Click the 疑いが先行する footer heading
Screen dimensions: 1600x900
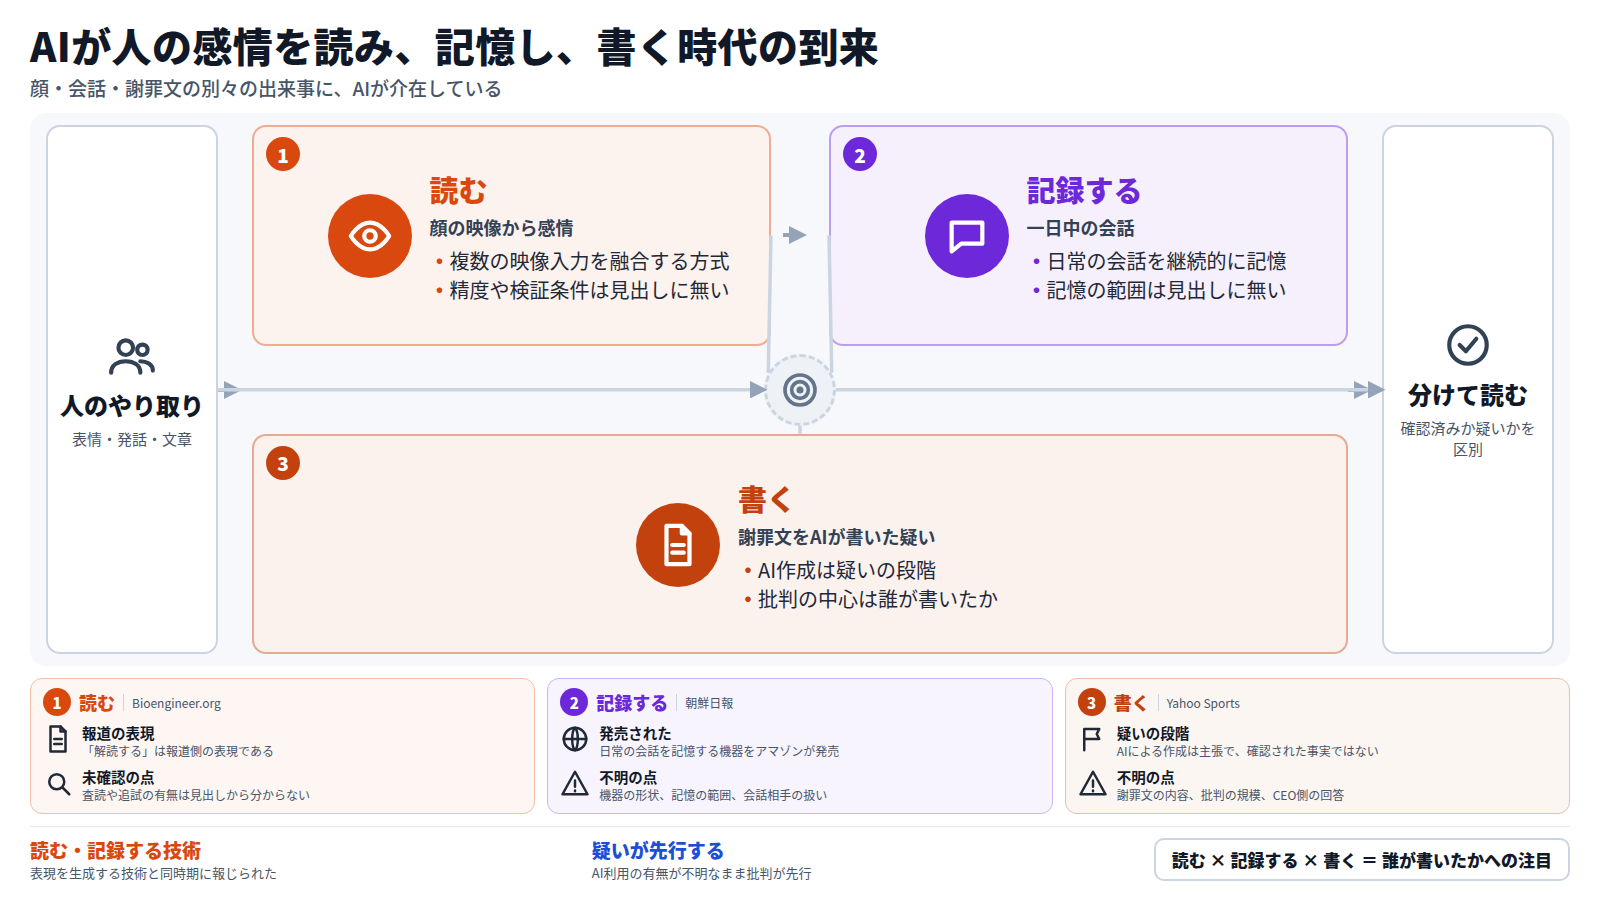click(658, 851)
